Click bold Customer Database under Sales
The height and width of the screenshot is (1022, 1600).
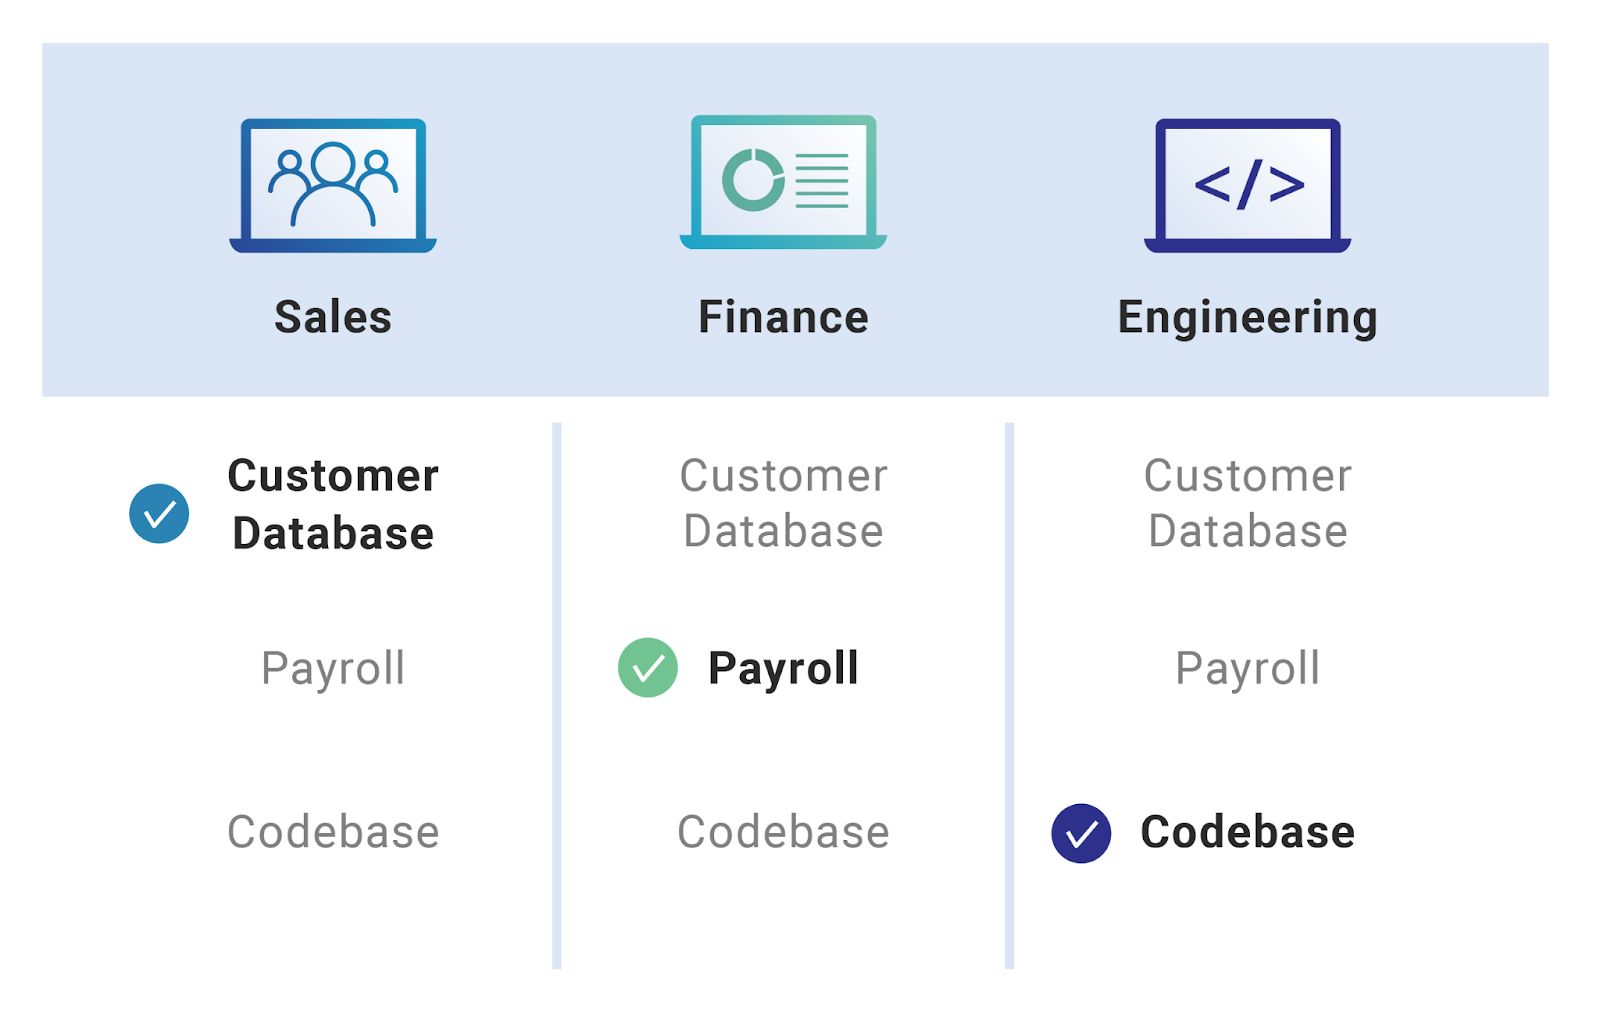click(333, 504)
